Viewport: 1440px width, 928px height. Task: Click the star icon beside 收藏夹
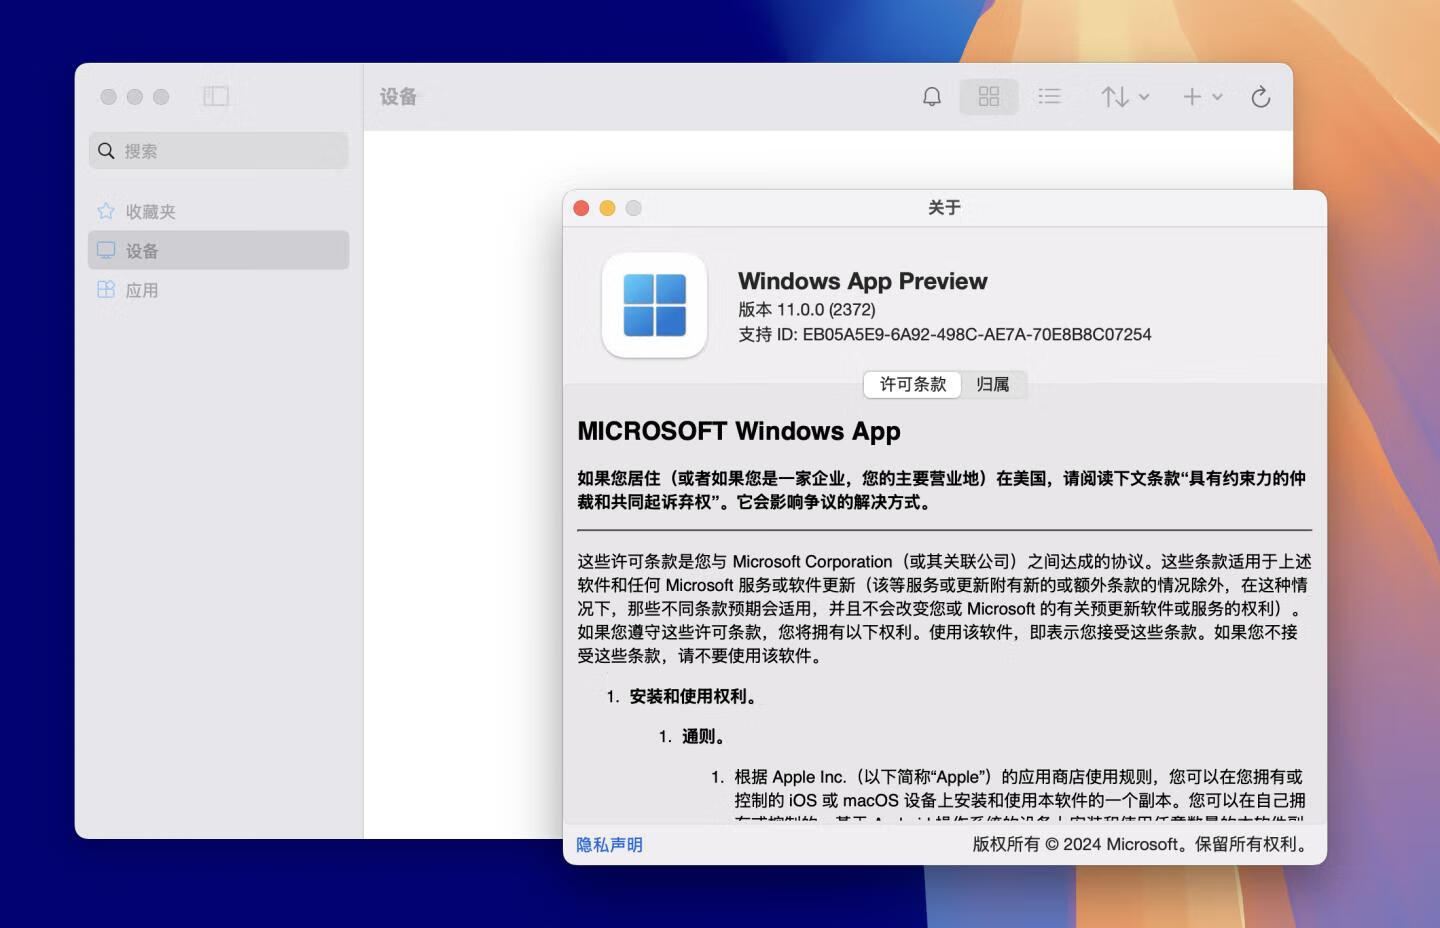(106, 211)
